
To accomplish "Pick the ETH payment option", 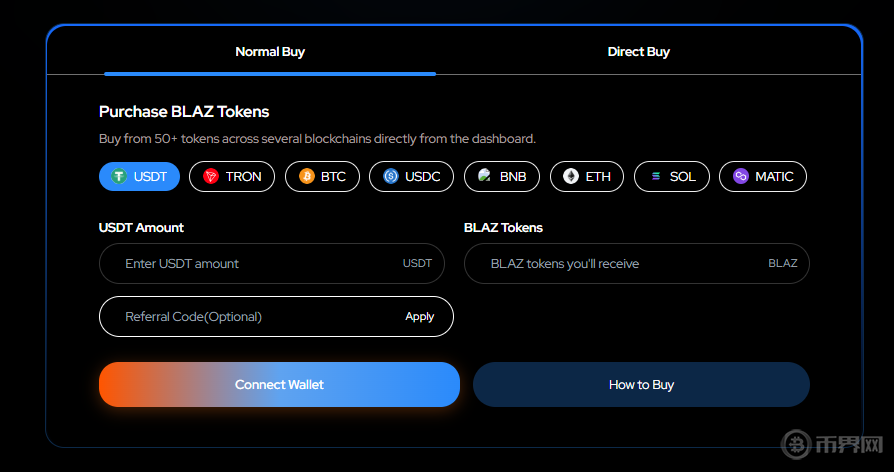I will [x=587, y=177].
